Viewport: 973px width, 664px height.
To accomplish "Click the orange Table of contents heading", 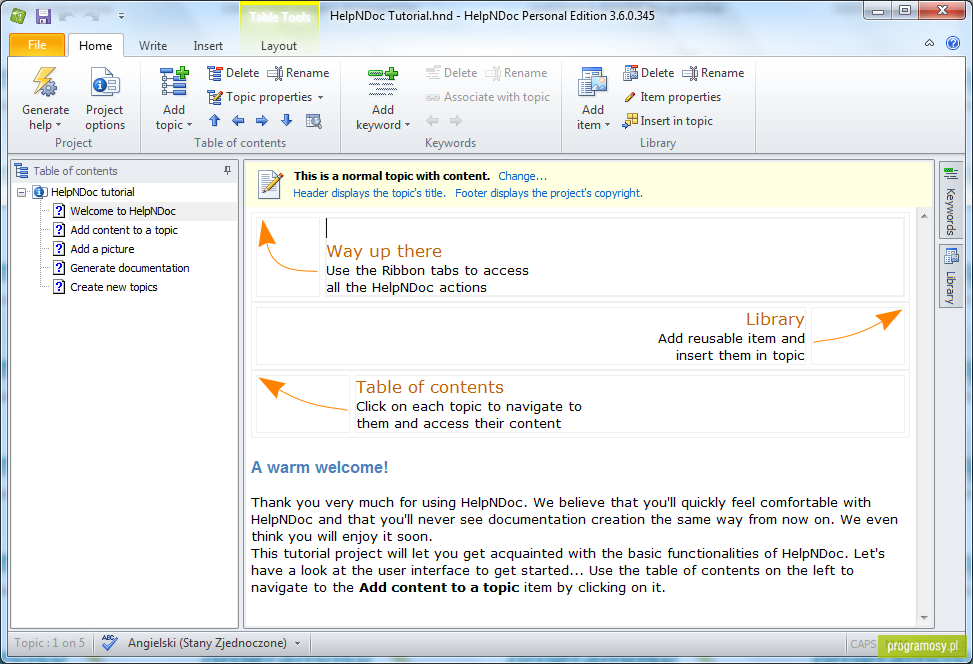I will (429, 387).
